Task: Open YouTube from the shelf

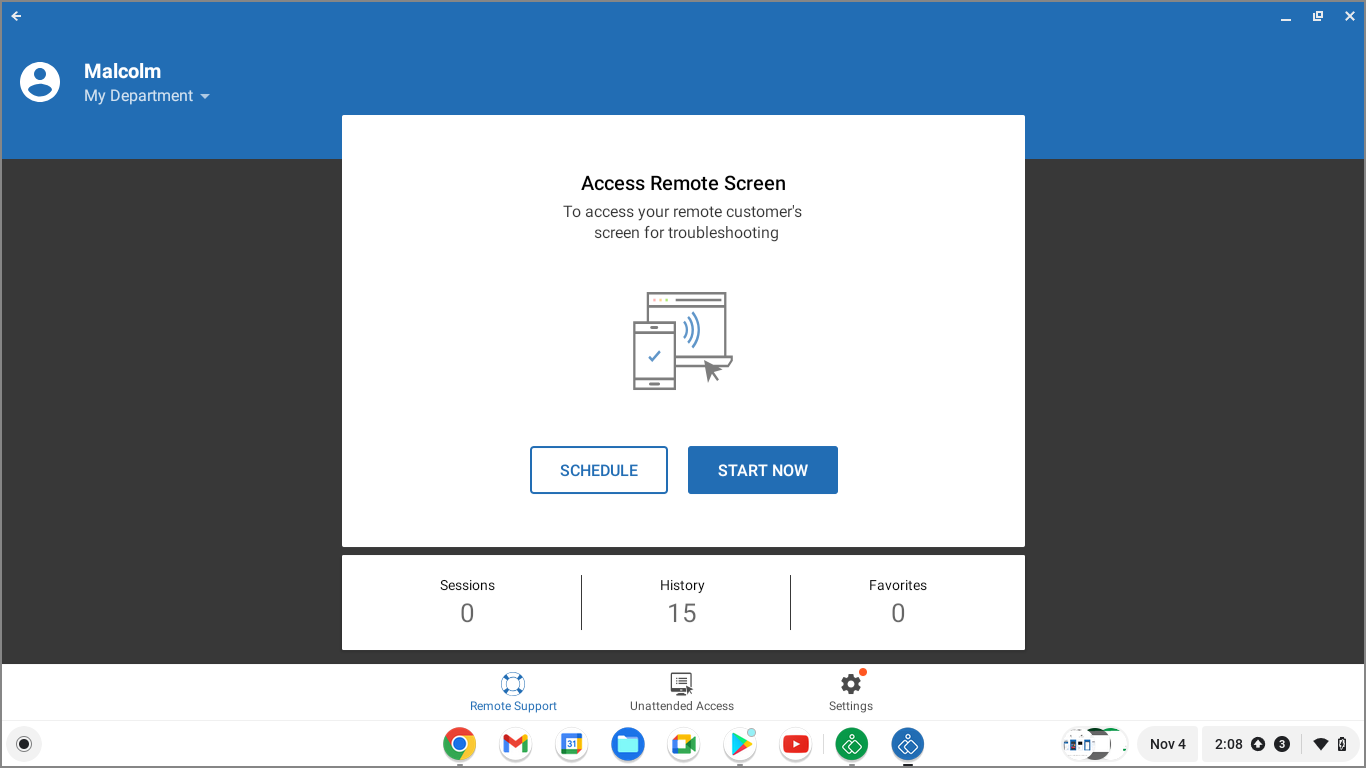Action: point(795,744)
